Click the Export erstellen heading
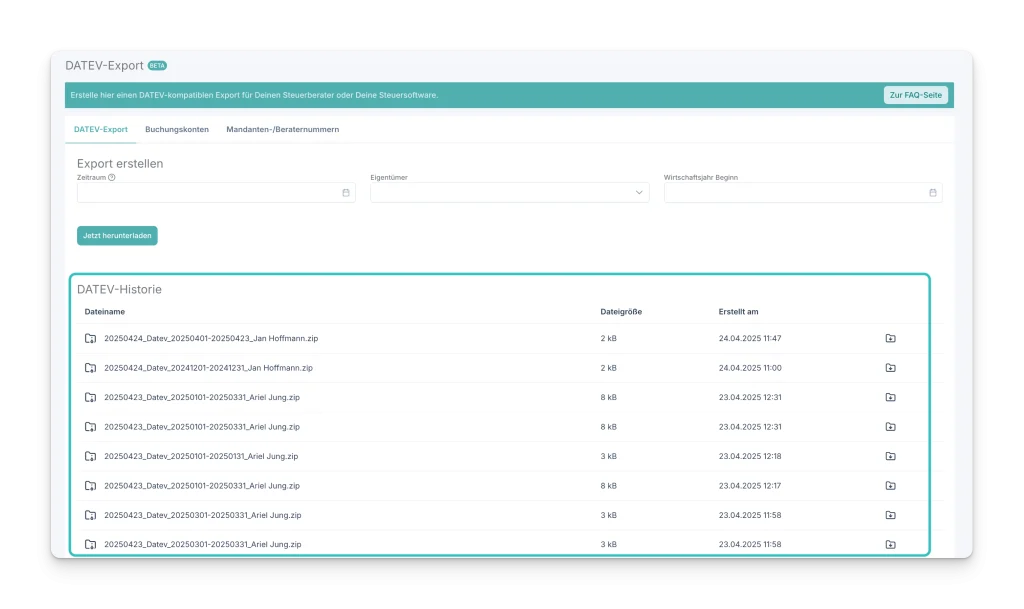 [x=120, y=163]
